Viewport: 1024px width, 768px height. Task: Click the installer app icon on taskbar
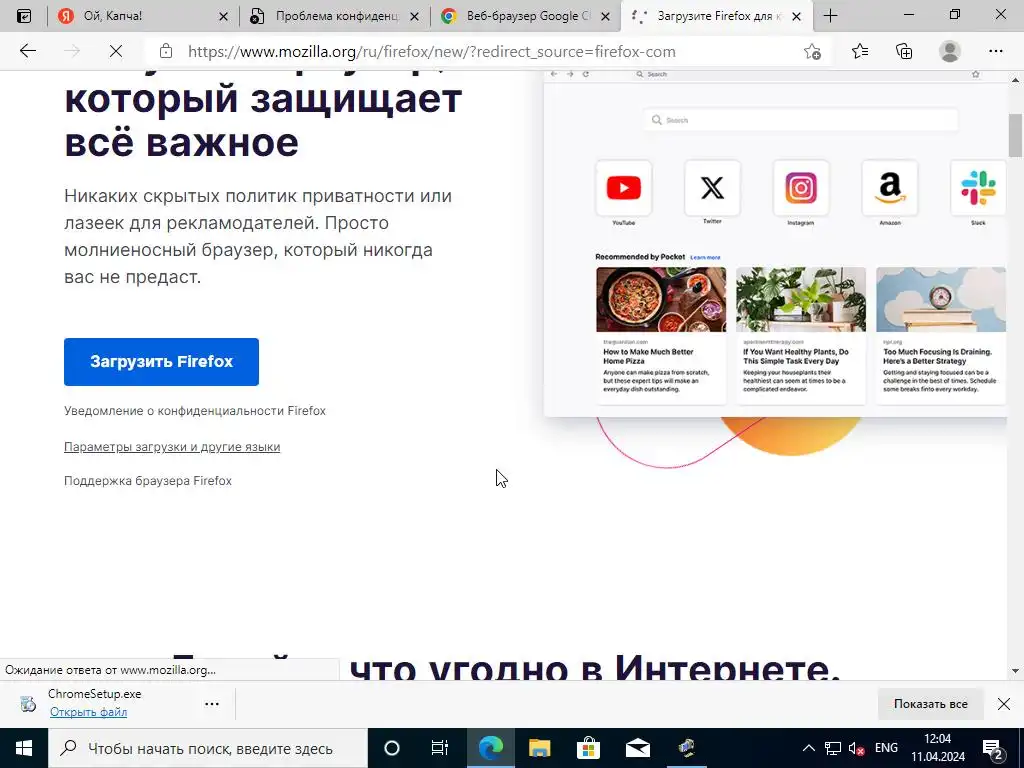click(686, 748)
